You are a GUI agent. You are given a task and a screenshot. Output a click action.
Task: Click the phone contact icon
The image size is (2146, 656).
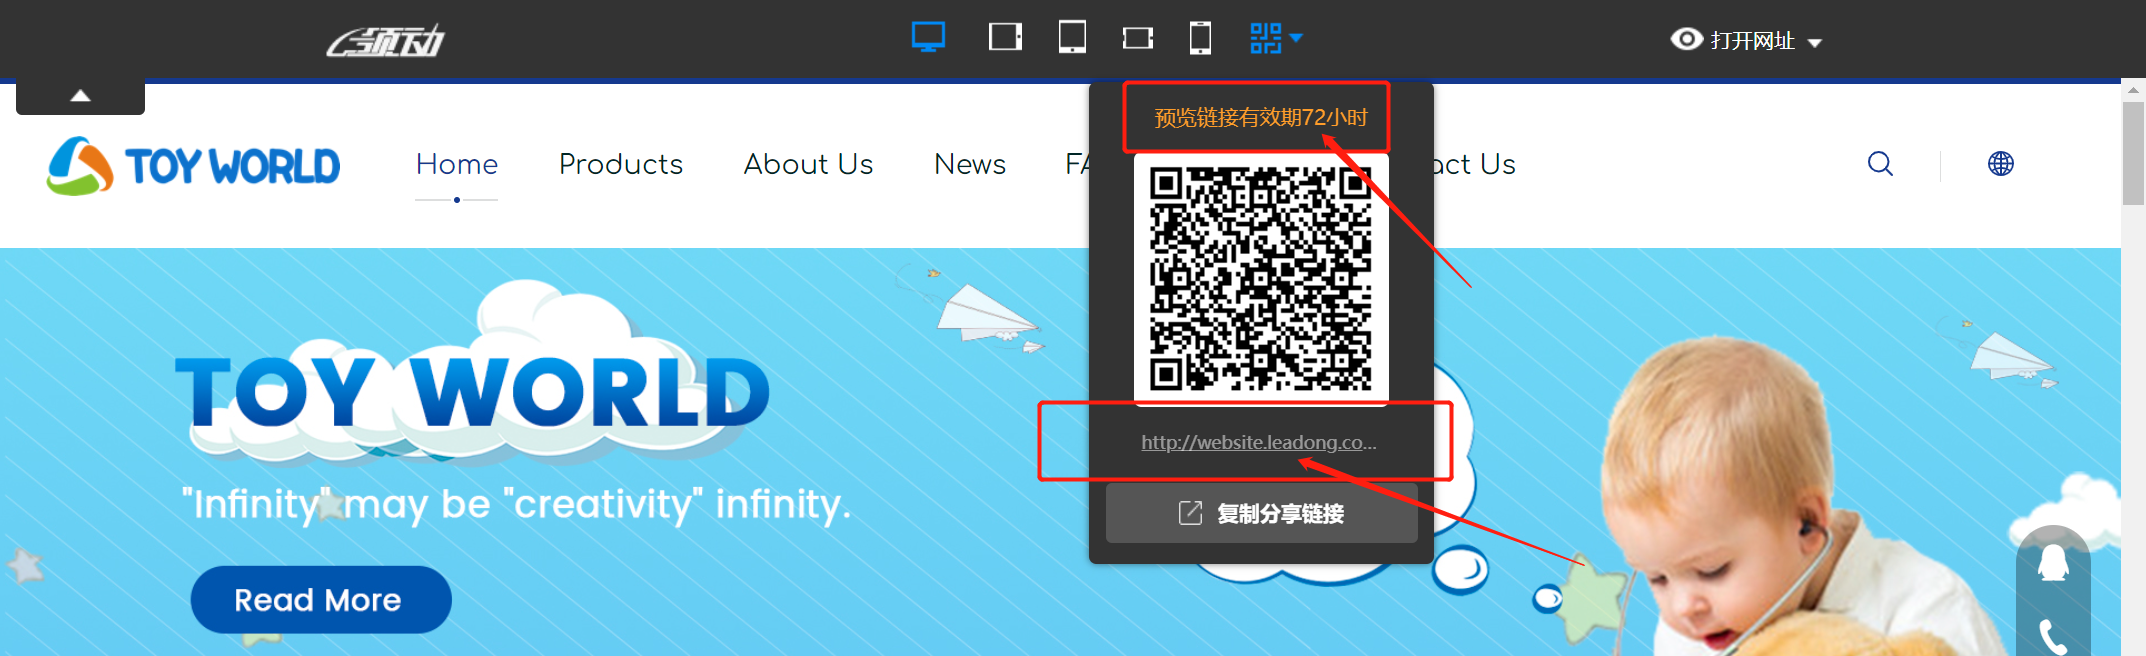coord(2053,635)
